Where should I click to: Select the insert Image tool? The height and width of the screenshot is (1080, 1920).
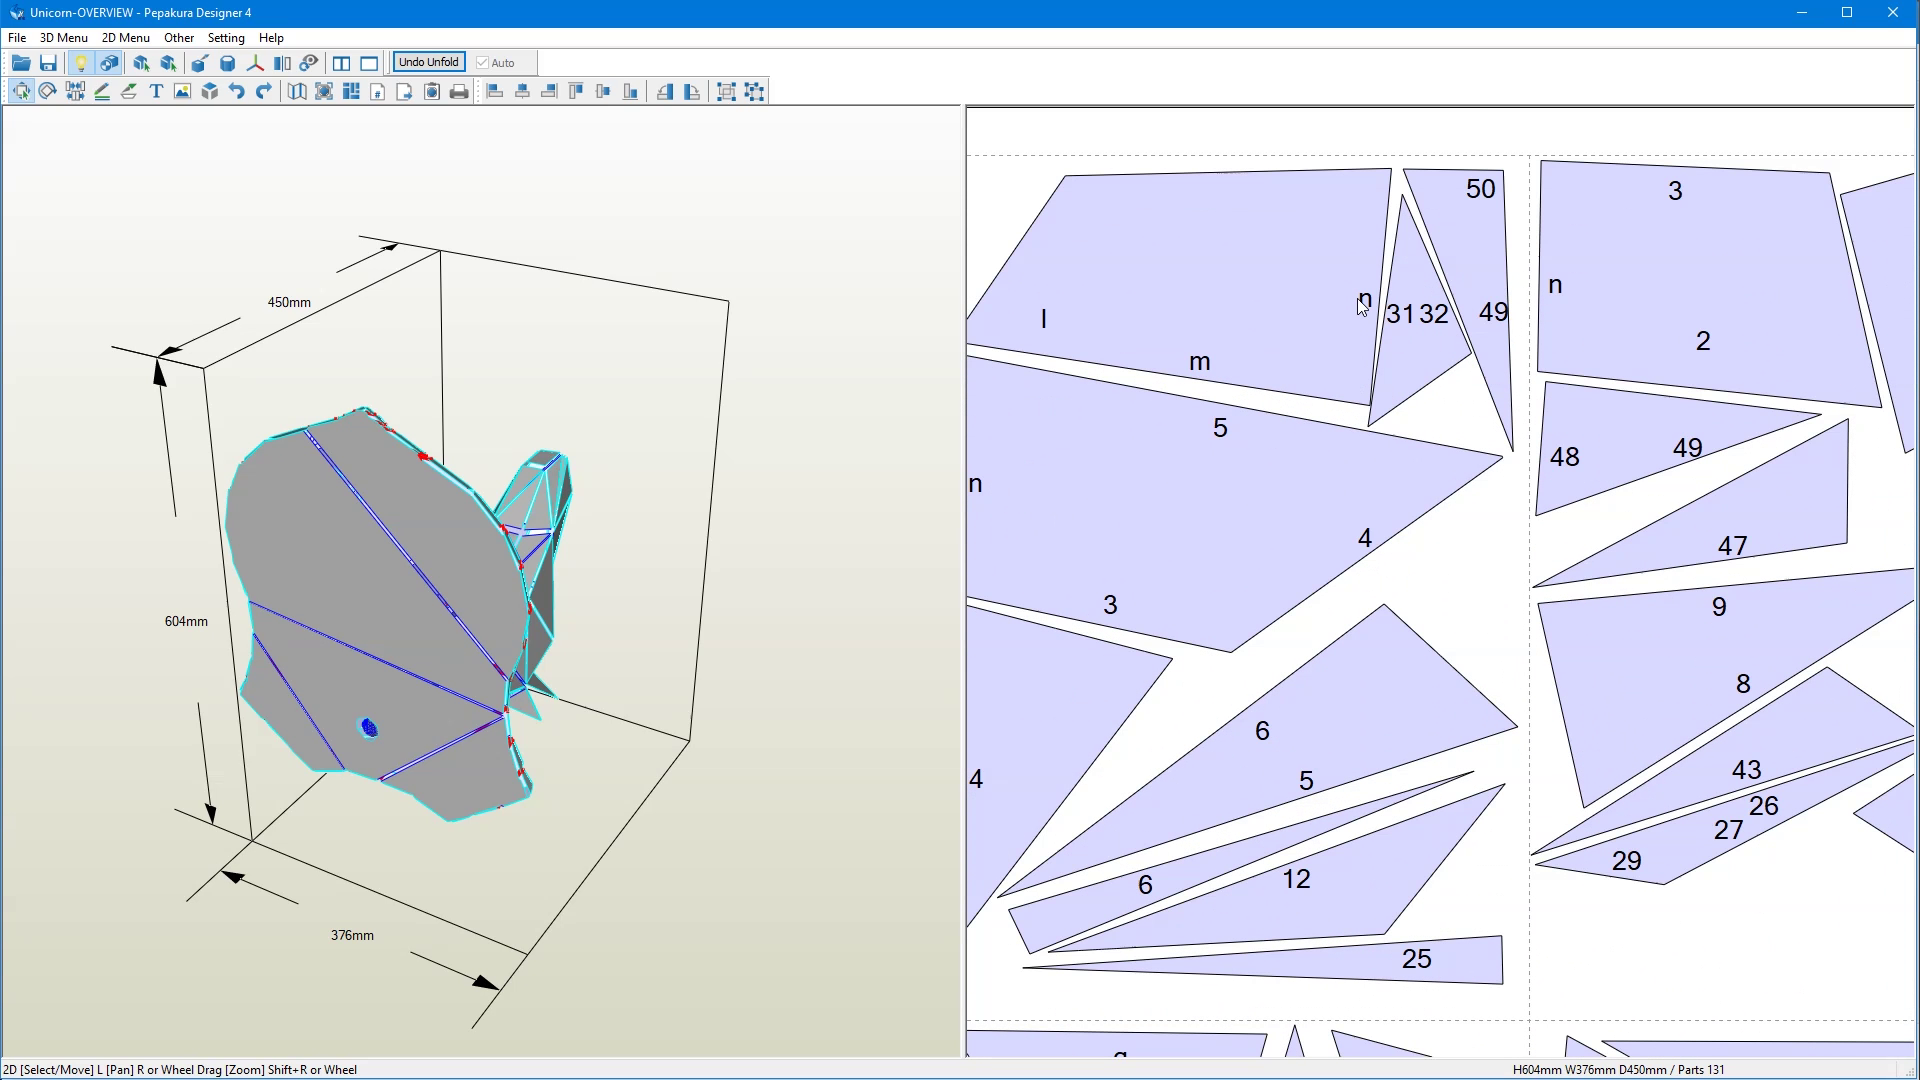181,91
